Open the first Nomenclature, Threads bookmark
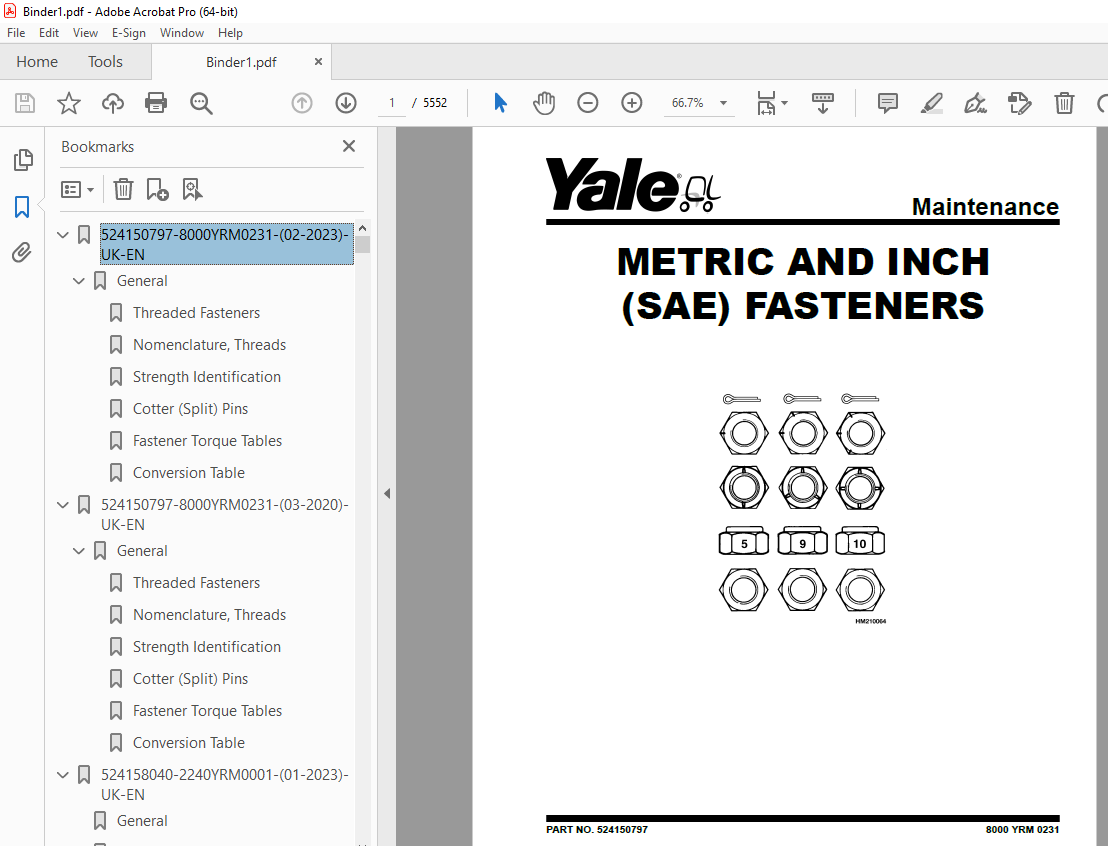 [x=209, y=345]
